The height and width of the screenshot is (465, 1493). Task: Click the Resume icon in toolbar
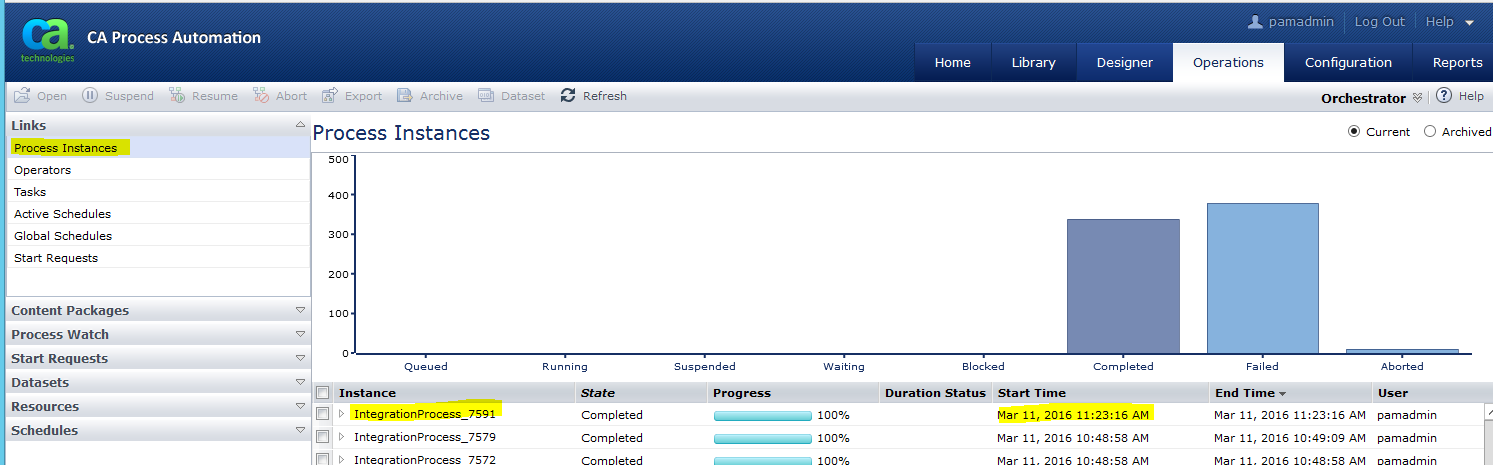coord(177,96)
